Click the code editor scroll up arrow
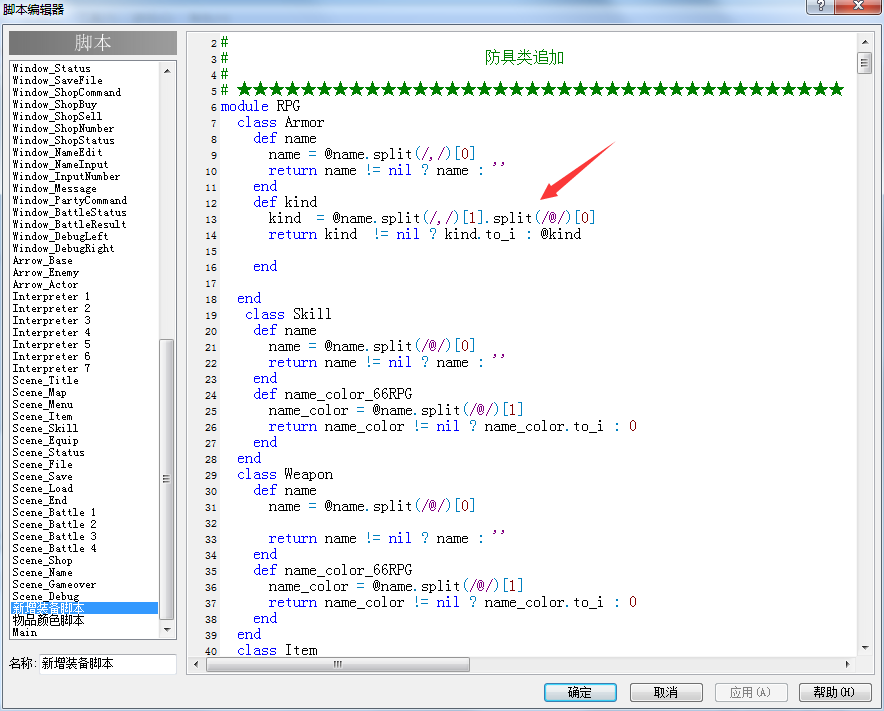884x711 pixels. coord(865,42)
